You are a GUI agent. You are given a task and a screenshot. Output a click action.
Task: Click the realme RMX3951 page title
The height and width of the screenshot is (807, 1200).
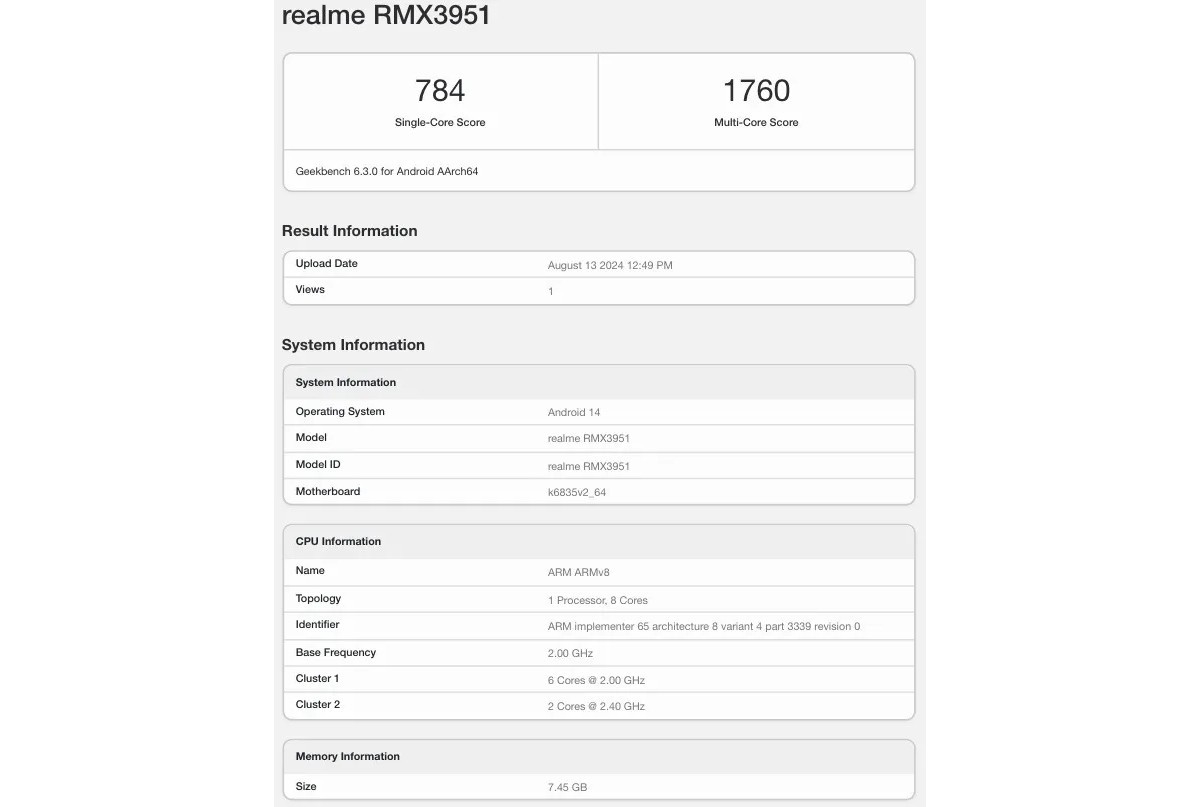pyautogui.click(x=386, y=15)
